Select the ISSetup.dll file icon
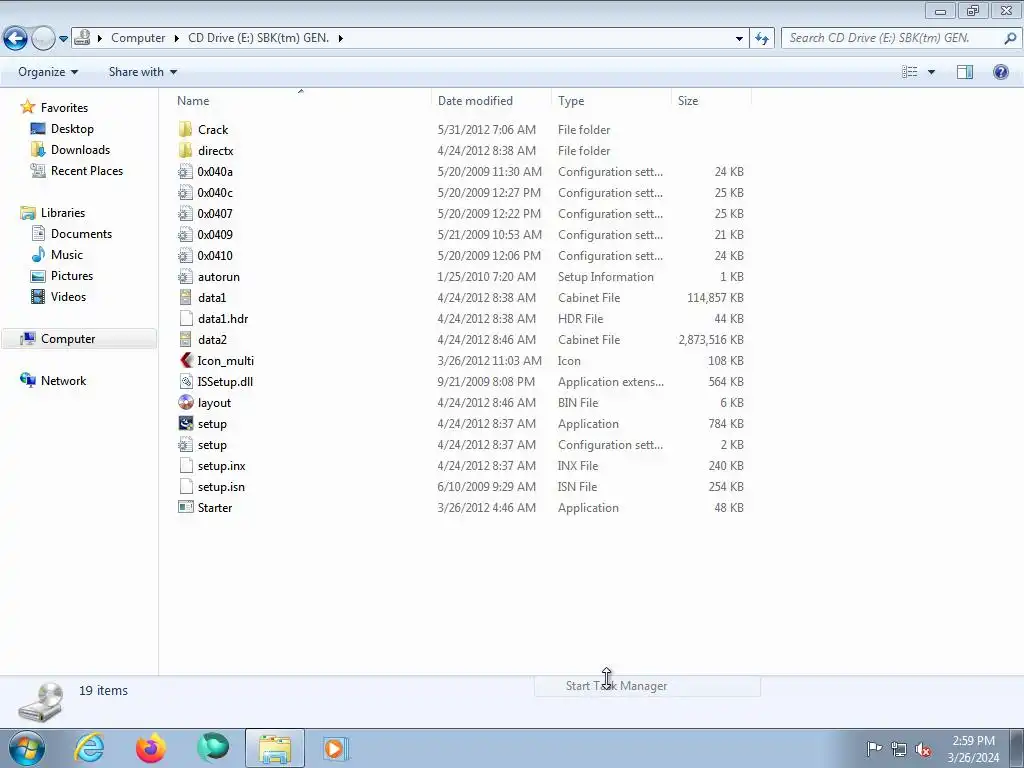The width and height of the screenshot is (1024, 768). coord(185,381)
